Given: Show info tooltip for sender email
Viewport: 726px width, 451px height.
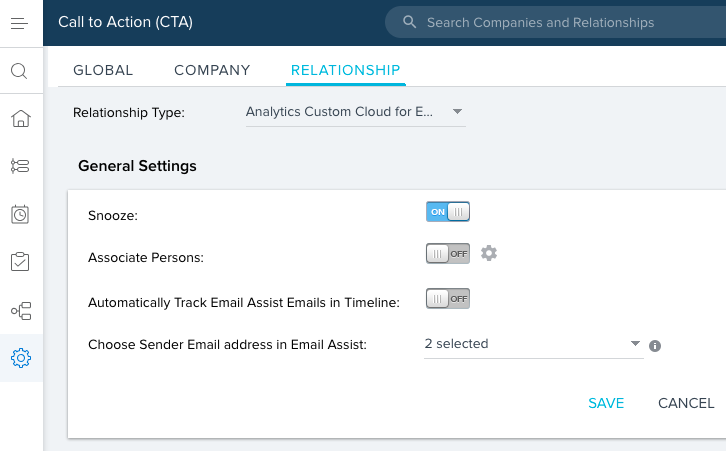Looking at the screenshot, I should [x=655, y=346].
